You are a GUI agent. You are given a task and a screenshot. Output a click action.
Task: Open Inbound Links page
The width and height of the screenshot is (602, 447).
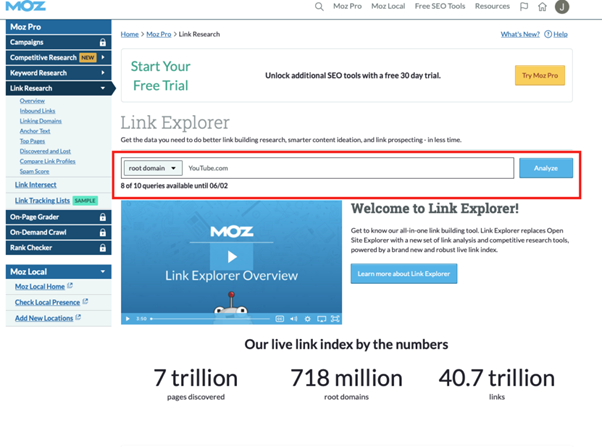[37, 111]
